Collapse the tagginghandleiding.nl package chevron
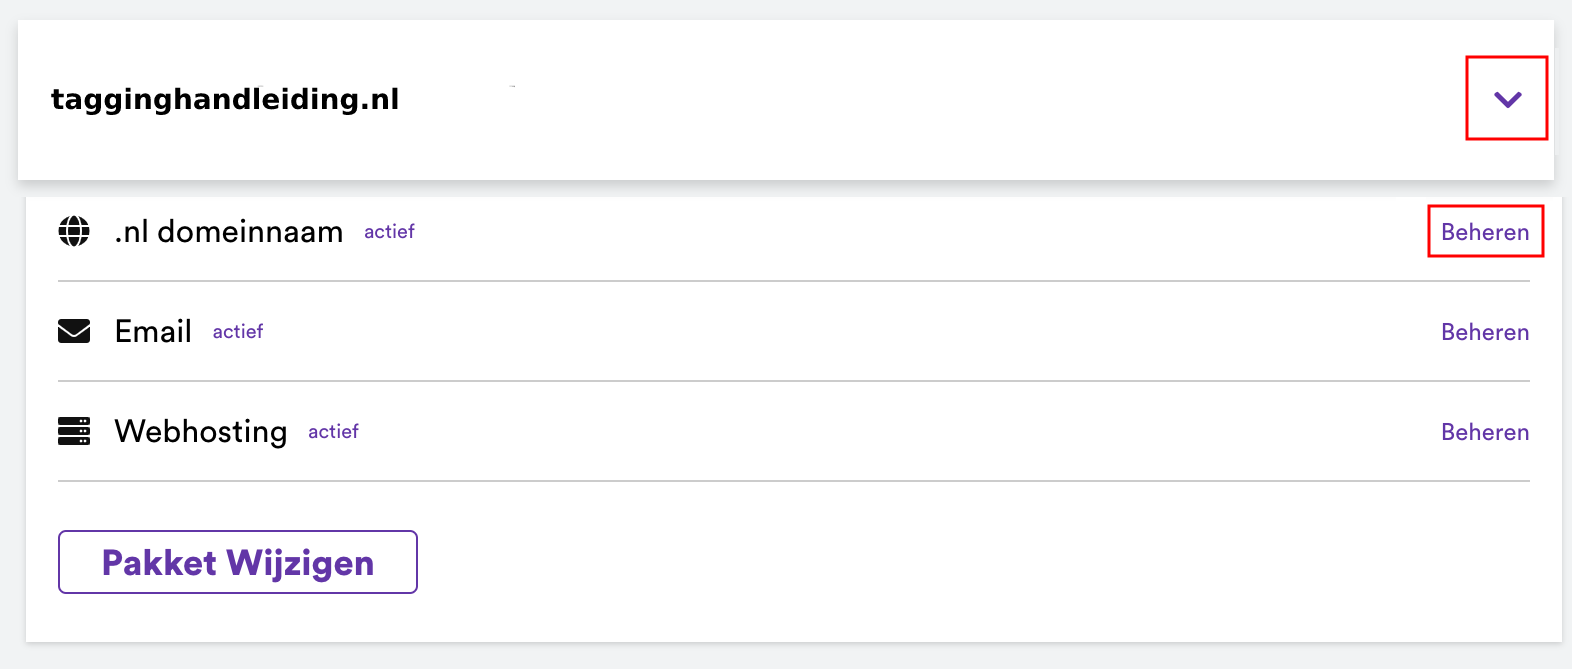The image size is (1572, 669). point(1507,99)
